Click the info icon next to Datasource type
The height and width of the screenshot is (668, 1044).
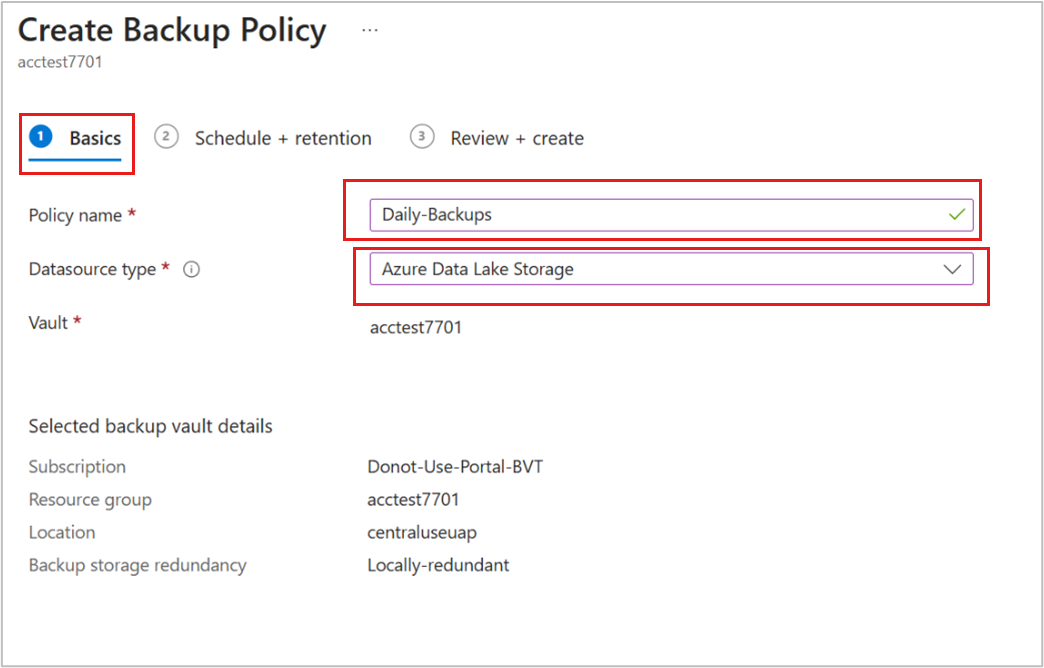click(x=192, y=269)
